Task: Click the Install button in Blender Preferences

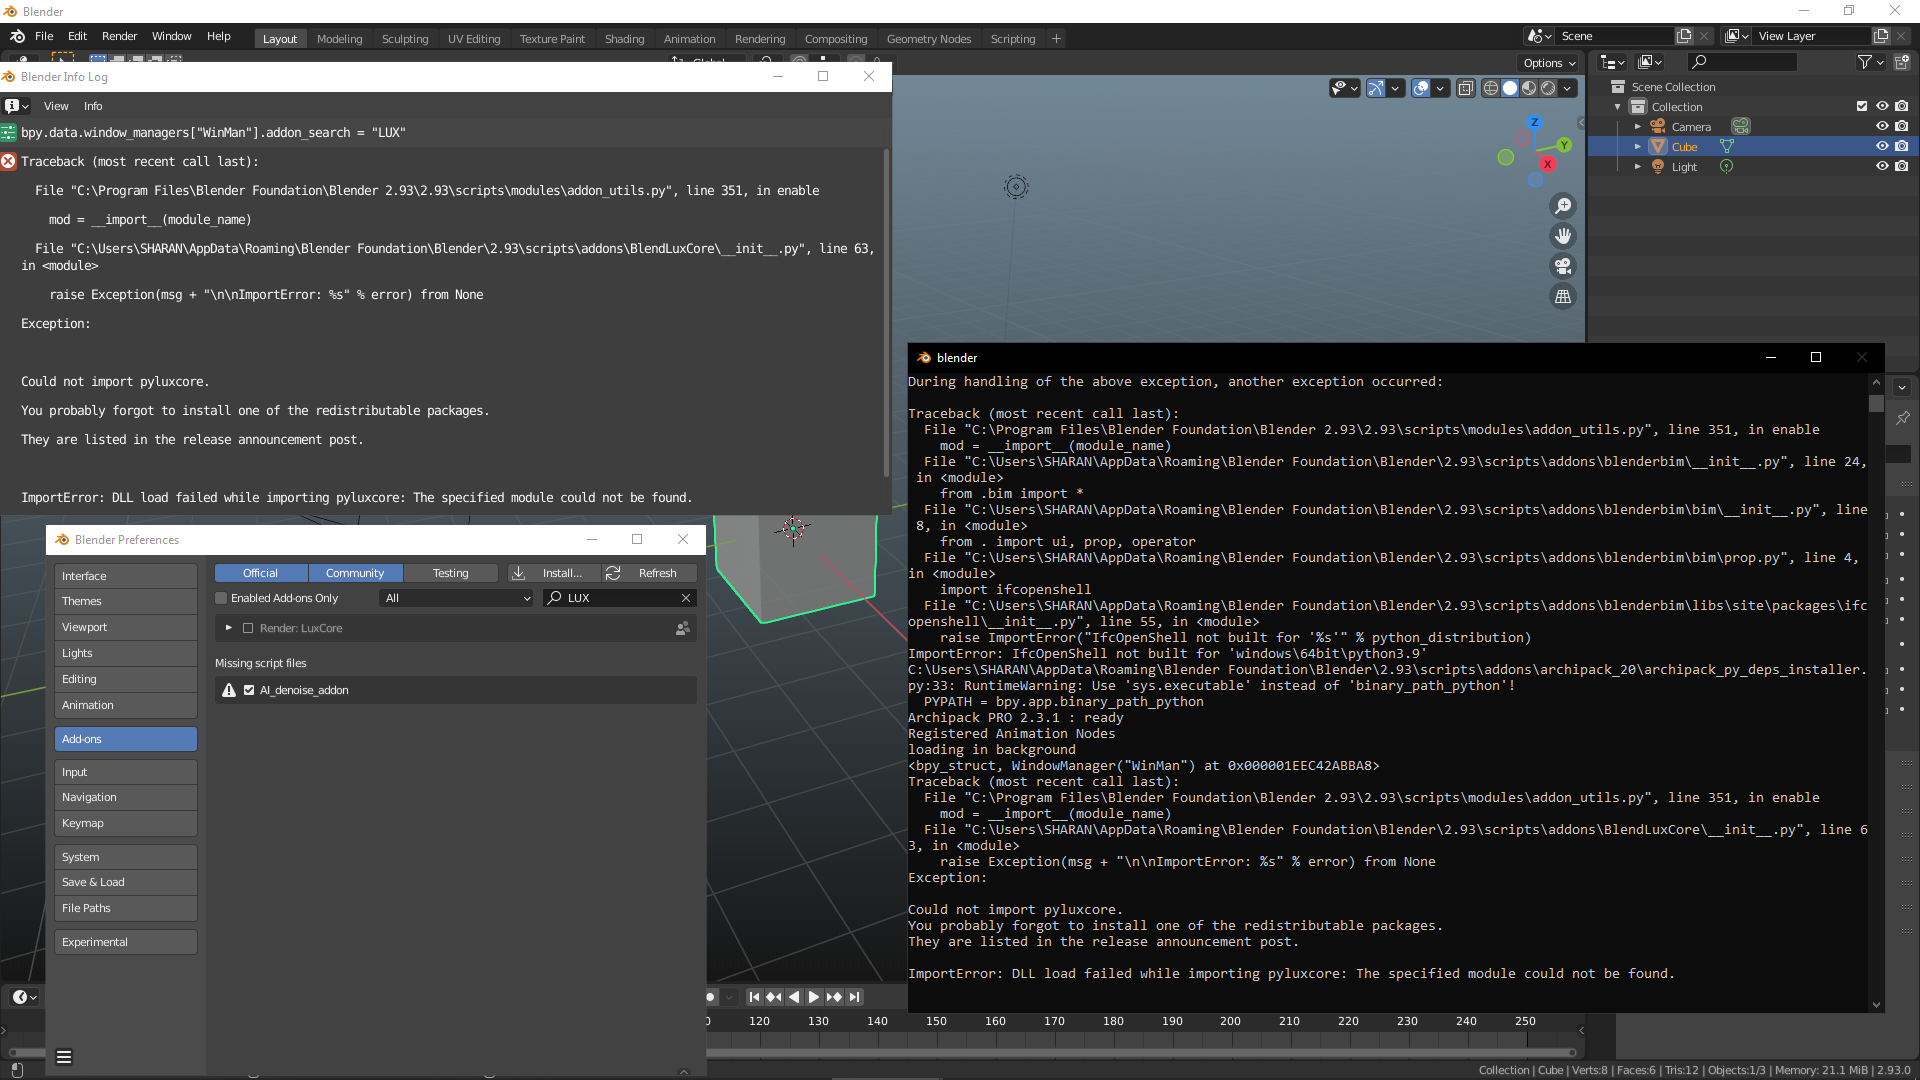Action: pyautogui.click(x=554, y=572)
